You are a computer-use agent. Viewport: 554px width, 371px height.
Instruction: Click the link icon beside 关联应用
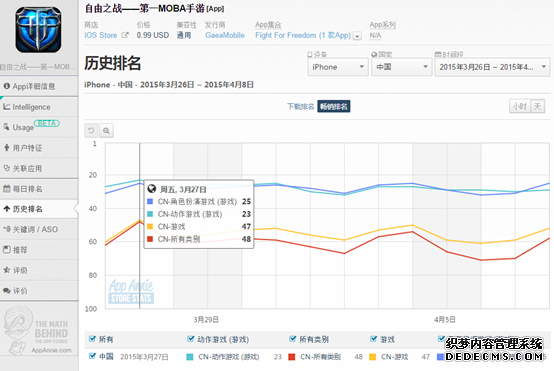[6, 168]
